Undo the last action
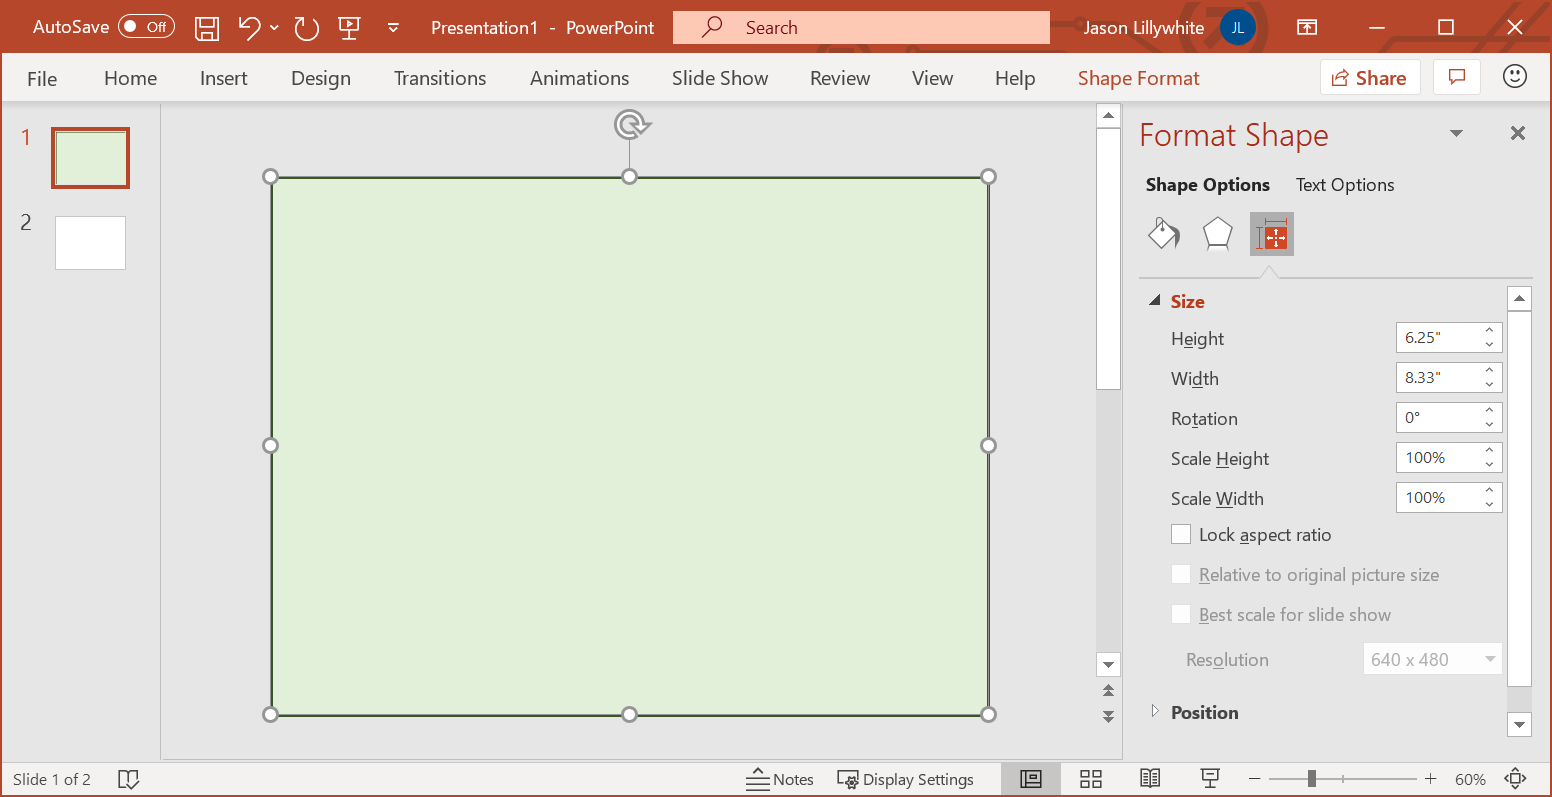This screenshot has height=797, width=1552. tap(249, 28)
